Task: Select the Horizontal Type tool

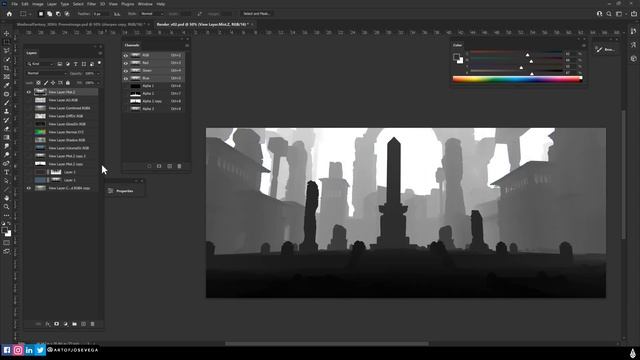Action: coord(7,172)
